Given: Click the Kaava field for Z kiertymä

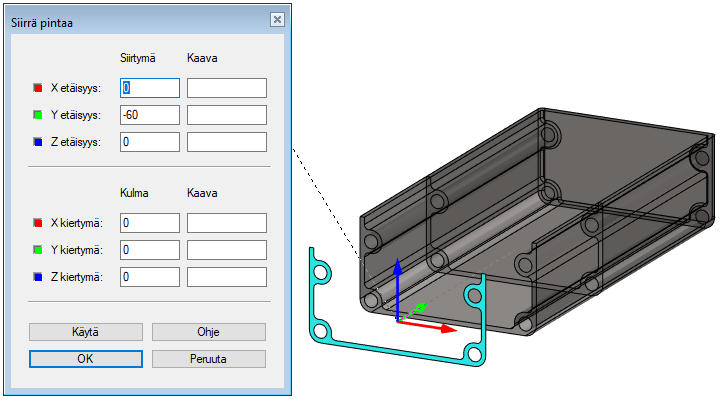Looking at the screenshot, I should click(x=226, y=277).
